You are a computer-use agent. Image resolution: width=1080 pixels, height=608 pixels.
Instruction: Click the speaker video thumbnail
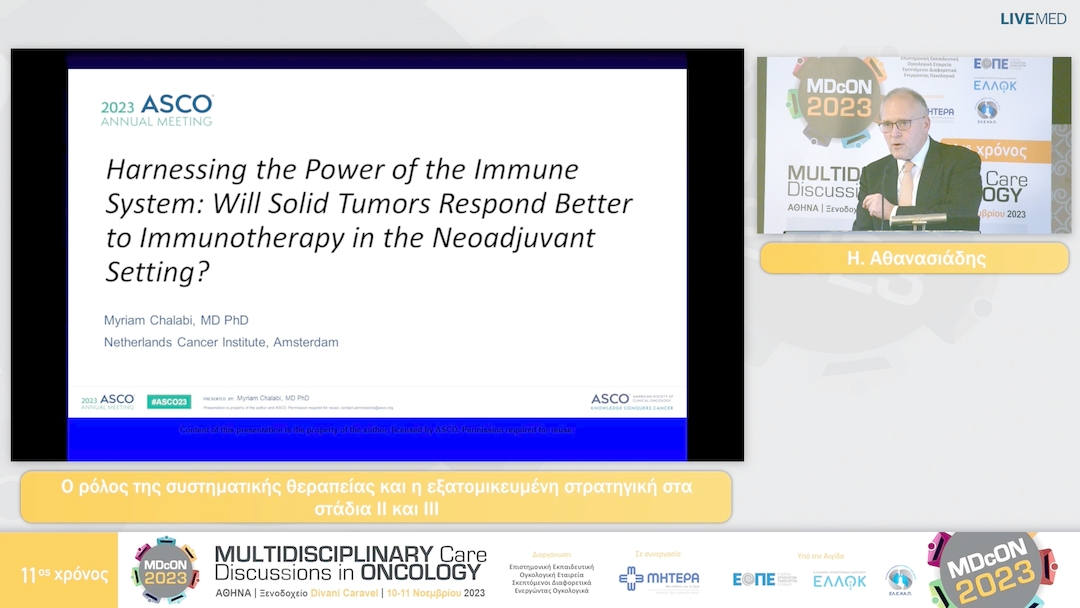tap(913, 145)
